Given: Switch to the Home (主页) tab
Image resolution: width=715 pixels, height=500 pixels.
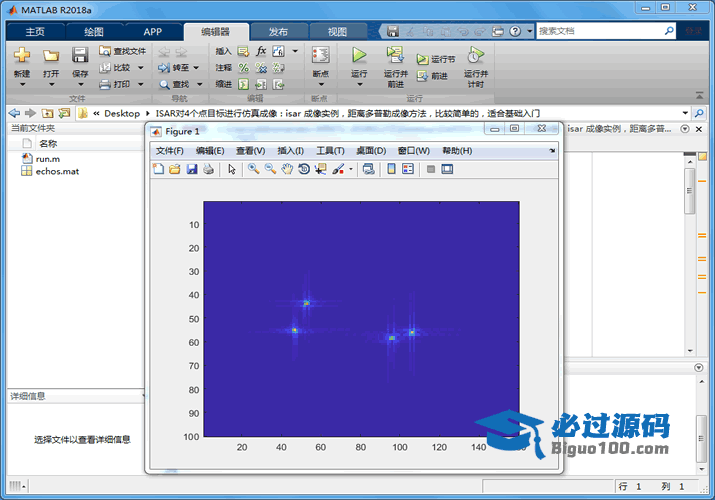Looking at the screenshot, I should pos(35,31).
